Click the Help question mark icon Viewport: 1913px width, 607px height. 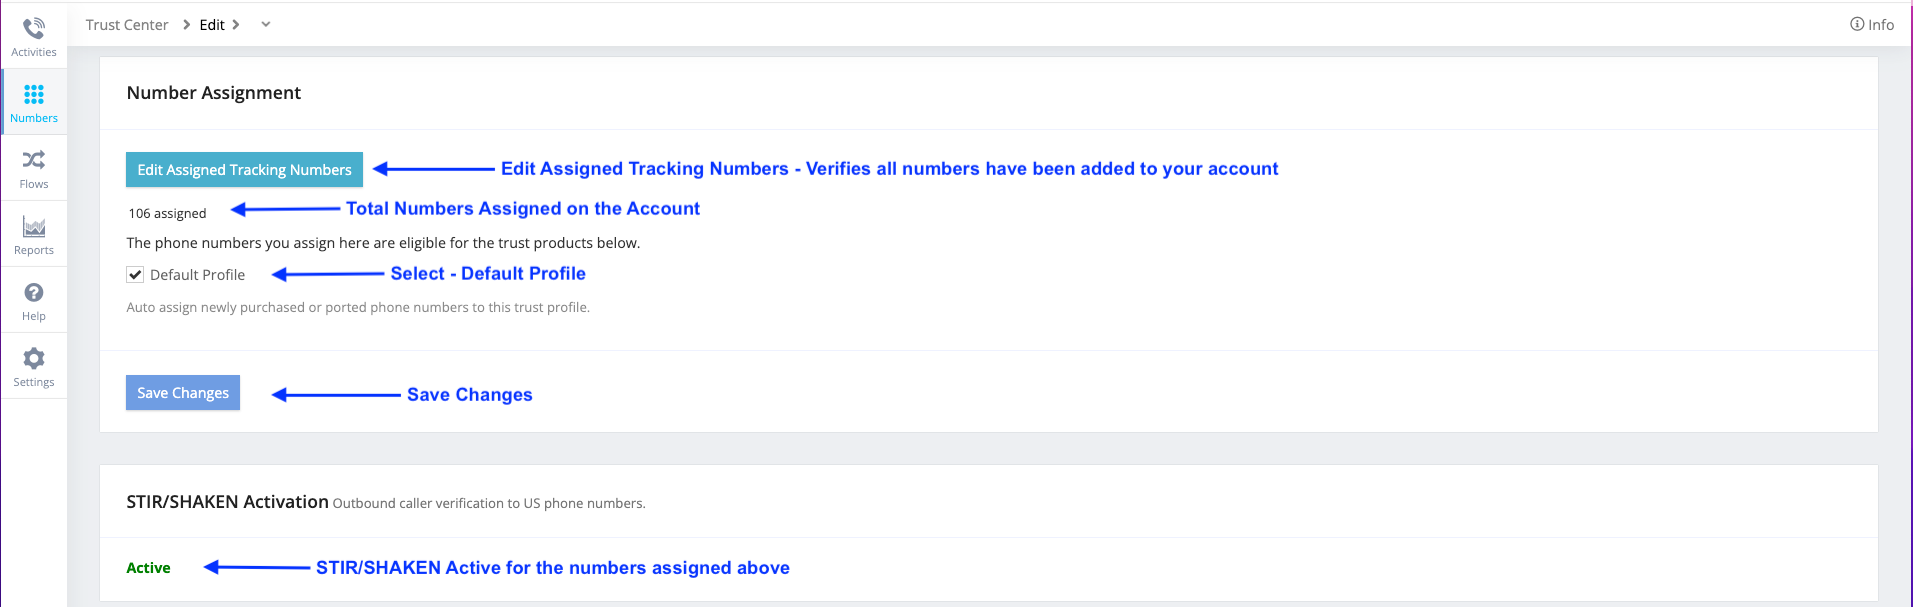point(34,293)
